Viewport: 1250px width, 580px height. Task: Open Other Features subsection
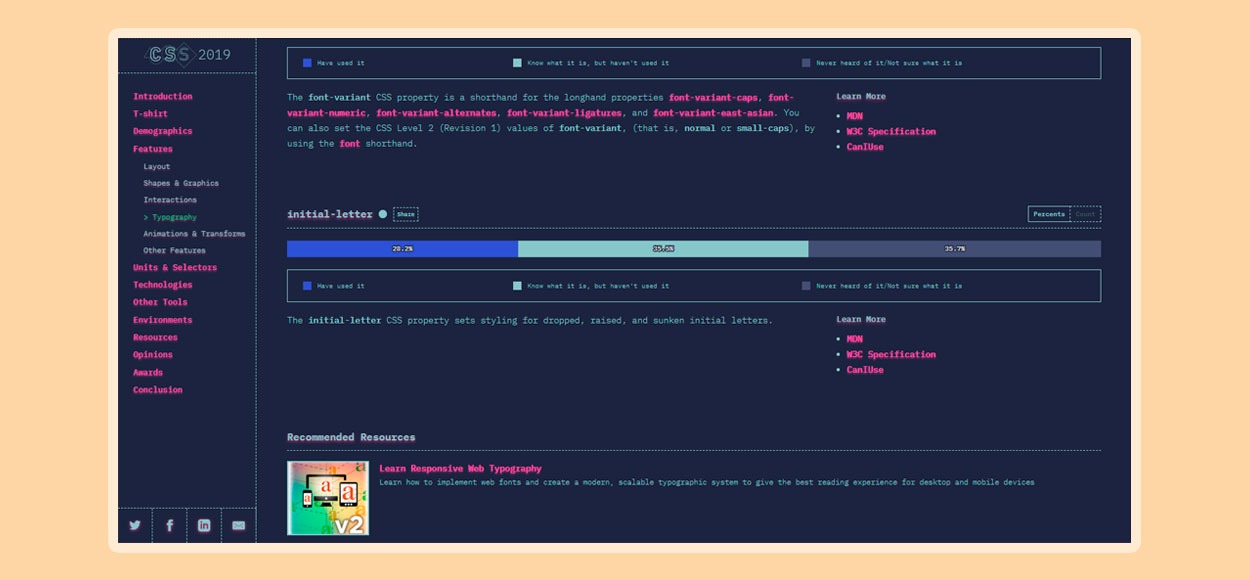tap(174, 250)
